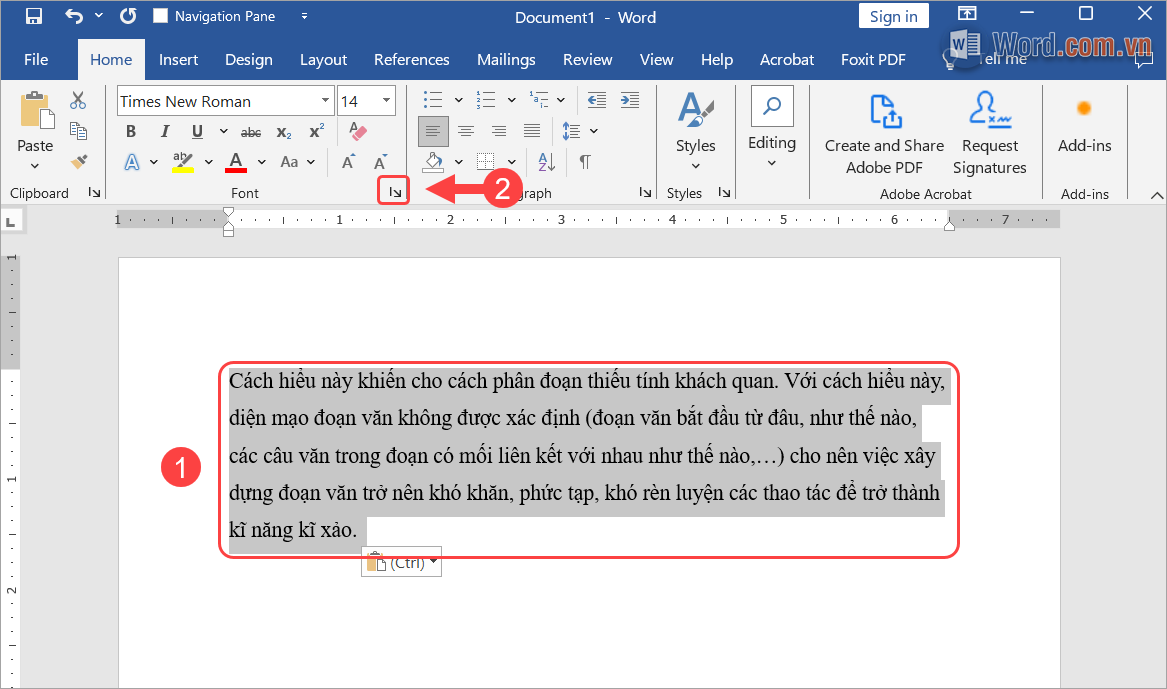The image size is (1167, 689).
Task: Cut the selection with scissors icon
Action: coord(77,100)
